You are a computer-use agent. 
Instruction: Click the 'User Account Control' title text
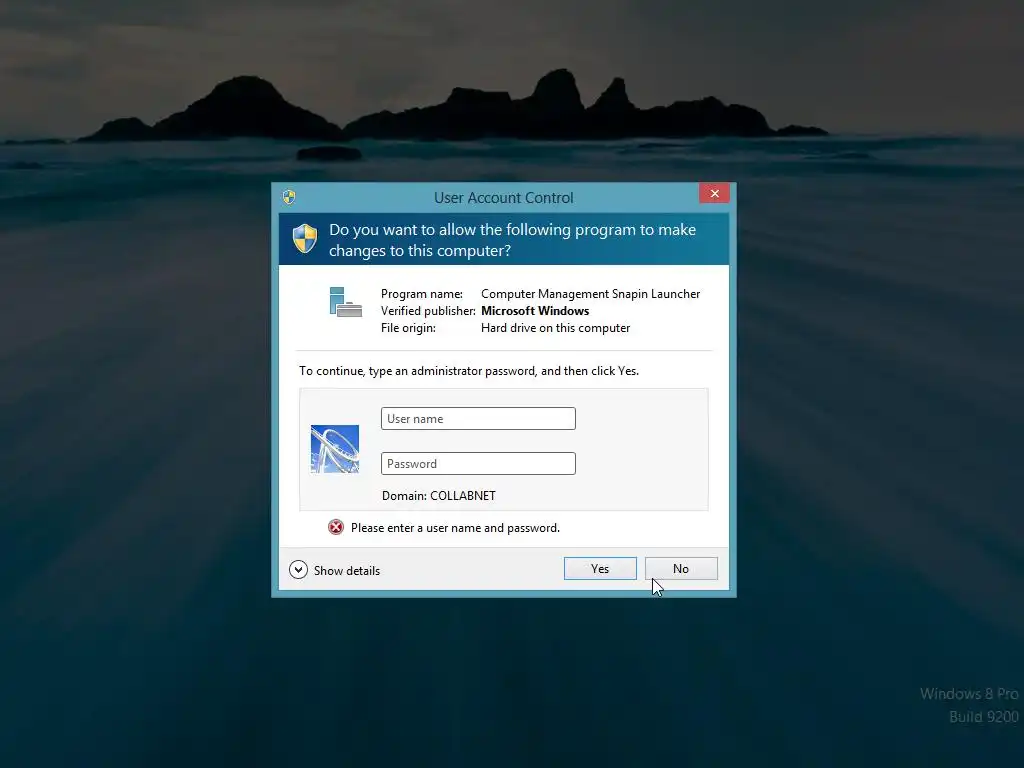click(504, 198)
